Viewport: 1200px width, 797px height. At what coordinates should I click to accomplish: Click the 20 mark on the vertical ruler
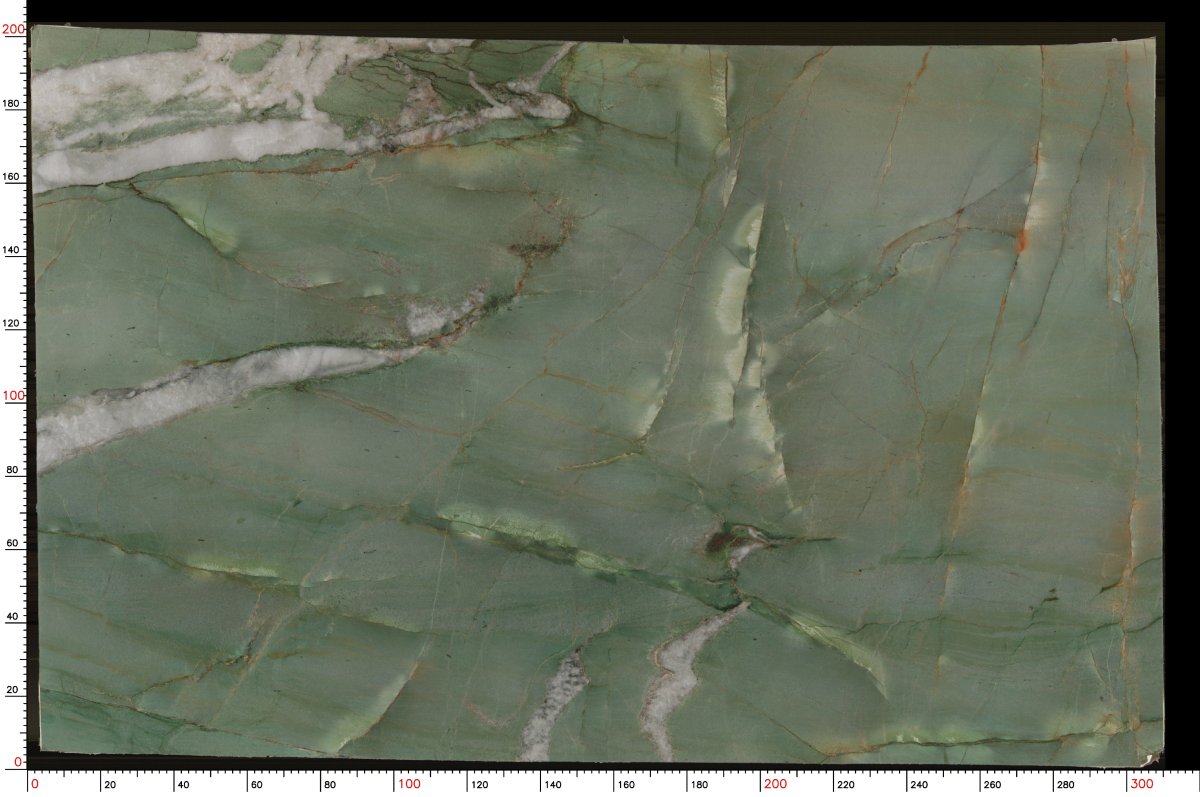point(14,689)
